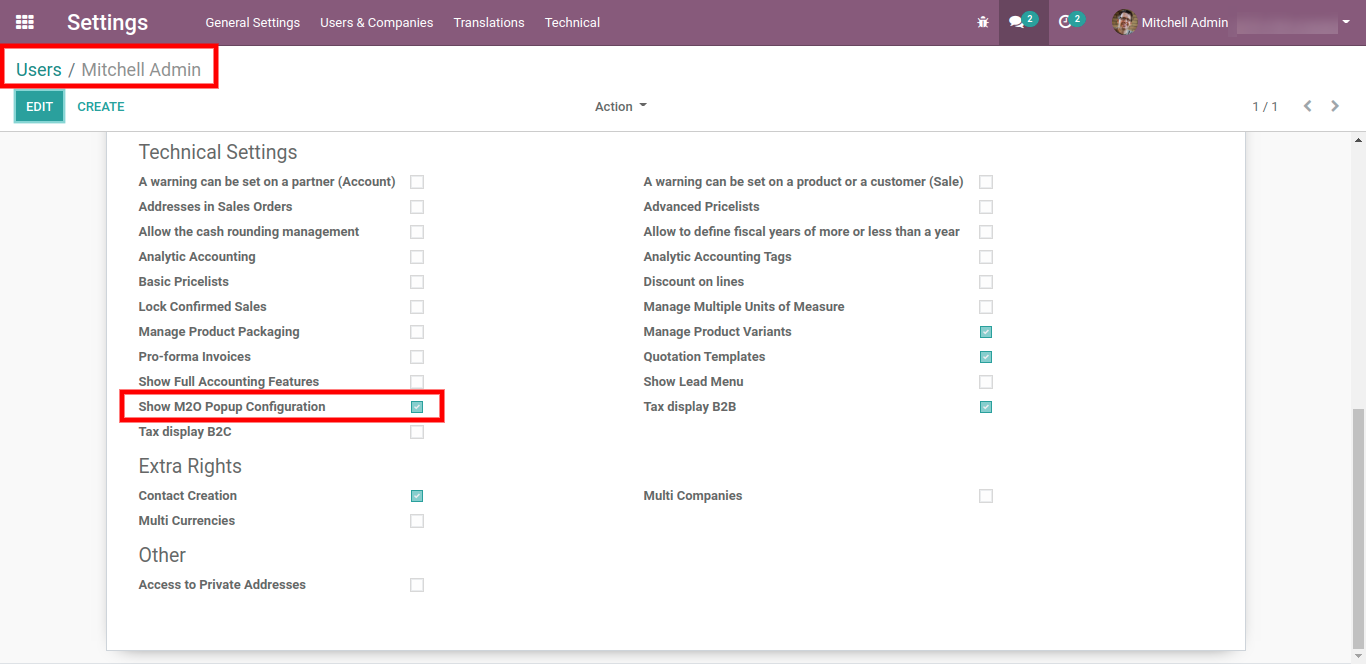Screen dimensions: 1366x664
Task: Open the apps grid menu icon
Action: (25, 22)
